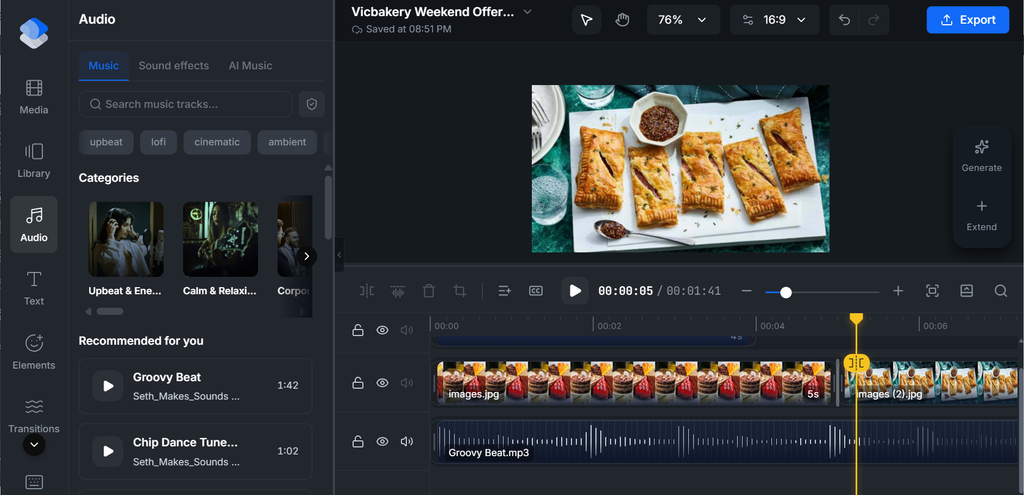Collapse the left panel handle

(x=339, y=256)
